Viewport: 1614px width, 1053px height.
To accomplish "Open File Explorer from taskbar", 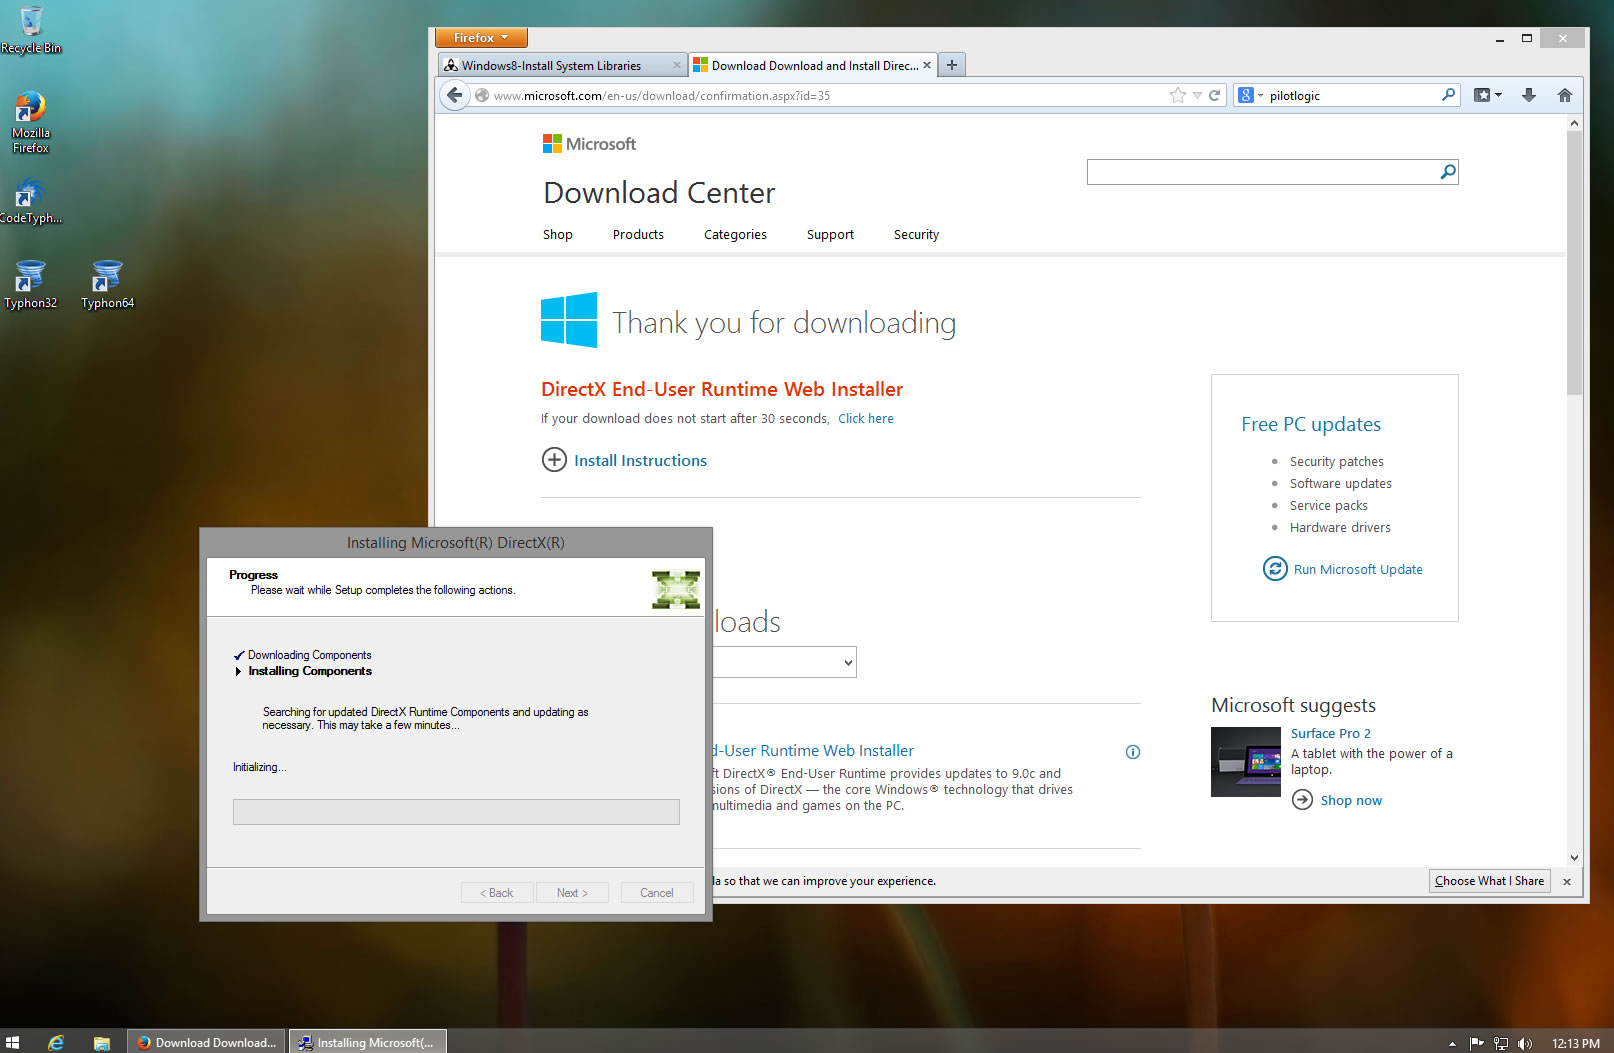I will pos(101,1042).
